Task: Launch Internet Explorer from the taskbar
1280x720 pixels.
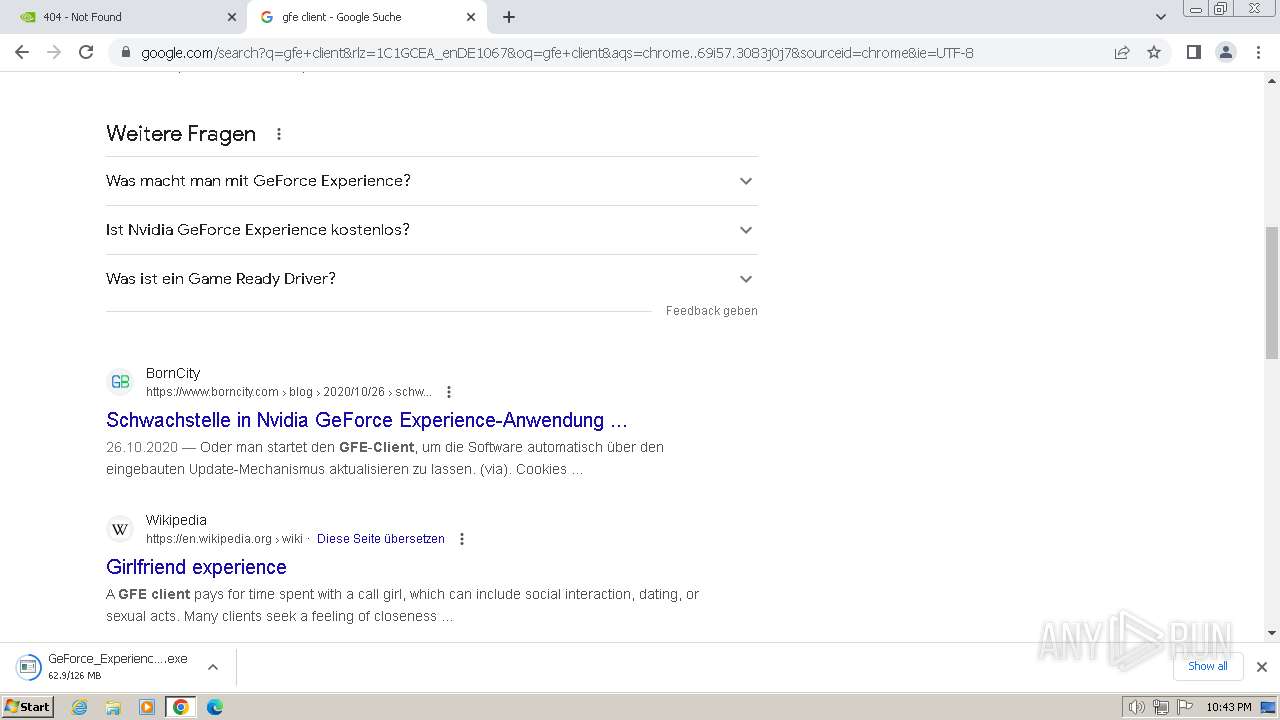Action: 80,707
